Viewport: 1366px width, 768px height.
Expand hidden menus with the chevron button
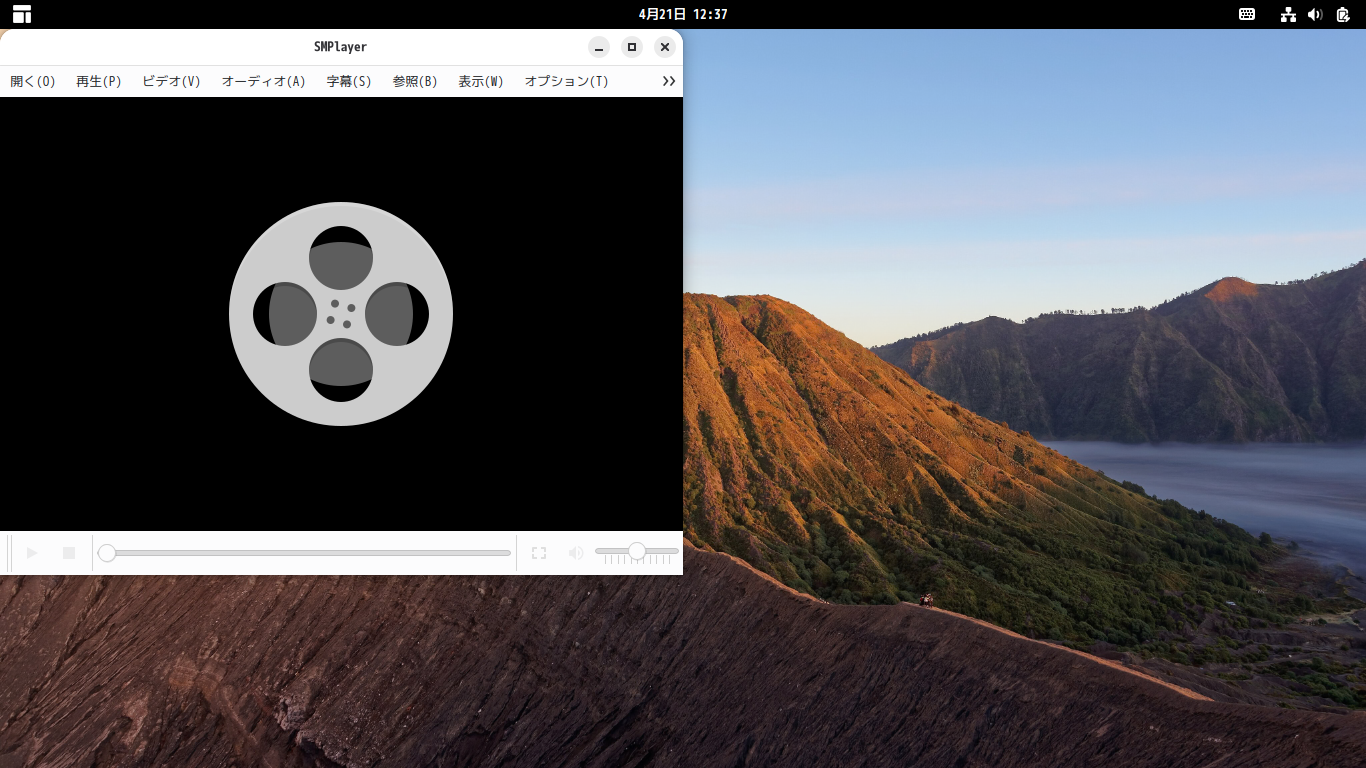668,81
